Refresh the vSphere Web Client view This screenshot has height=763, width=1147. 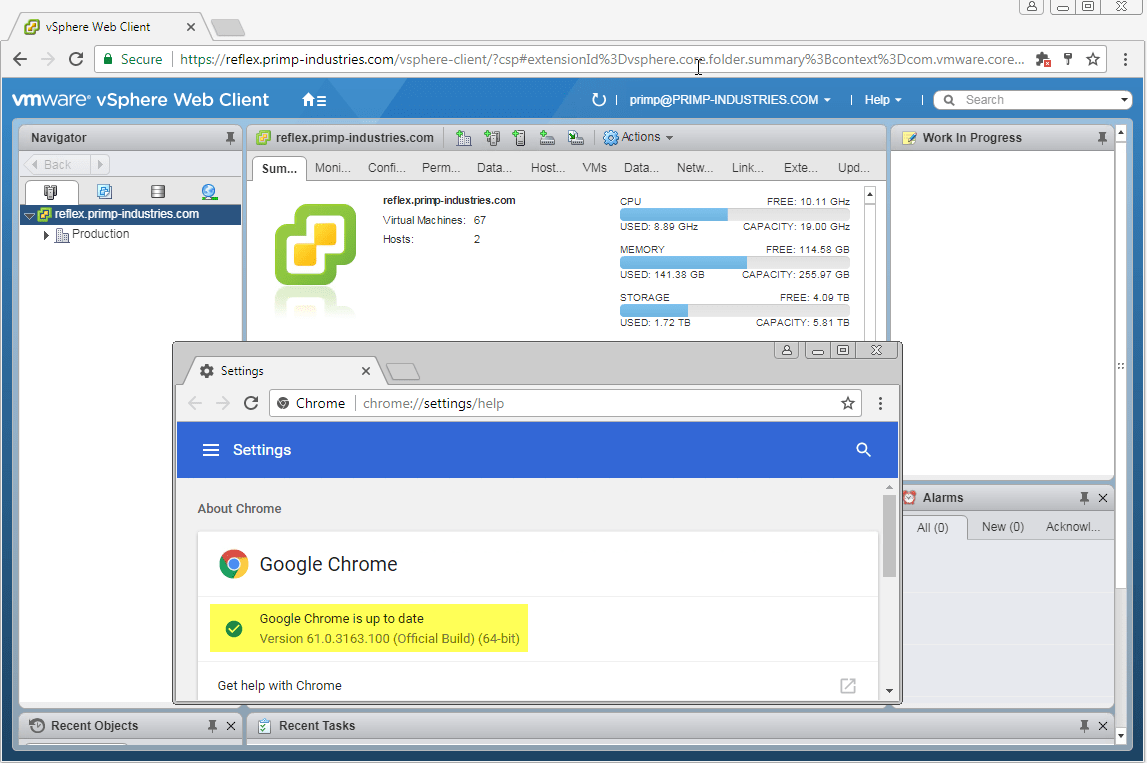point(598,99)
